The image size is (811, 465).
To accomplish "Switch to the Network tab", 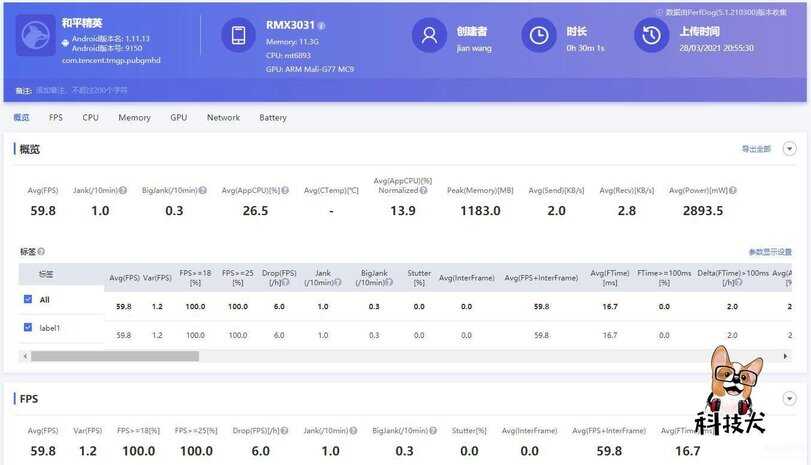I will 223,117.
